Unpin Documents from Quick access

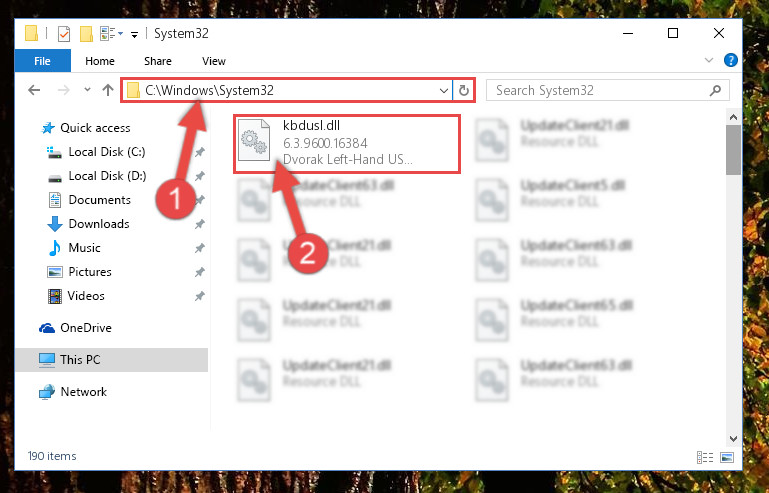coord(199,200)
